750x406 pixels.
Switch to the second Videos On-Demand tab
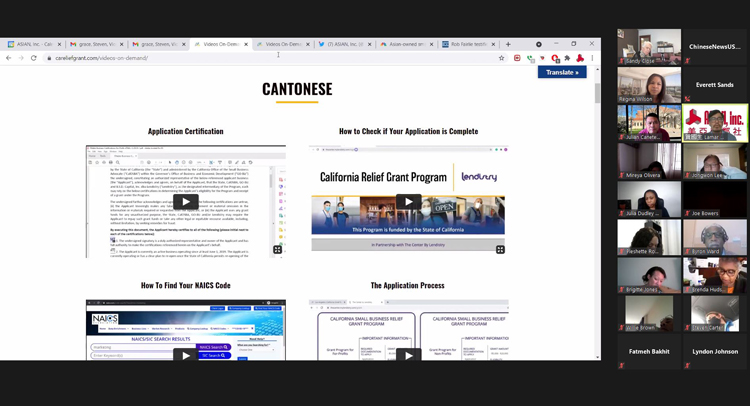click(x=281, y=44)
